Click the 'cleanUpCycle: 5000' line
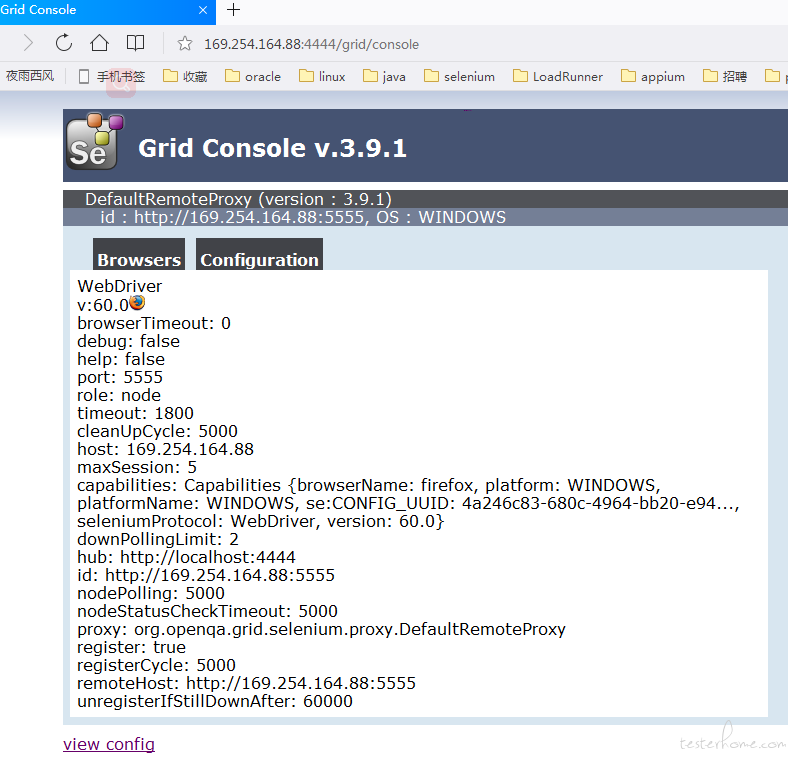This screenshot has height=760, width=788. (157, 432)
